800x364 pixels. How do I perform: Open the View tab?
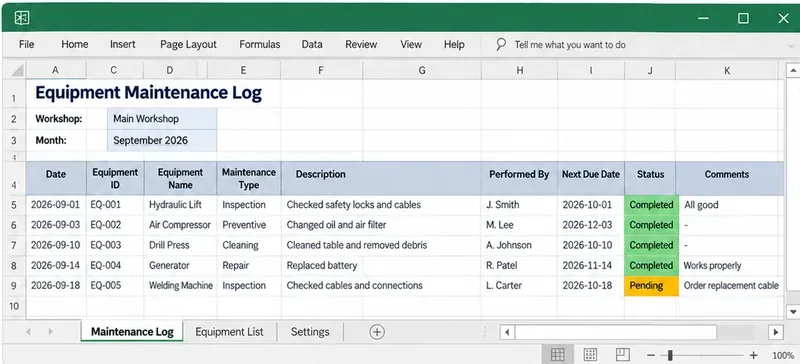click(x=411, y=44)
